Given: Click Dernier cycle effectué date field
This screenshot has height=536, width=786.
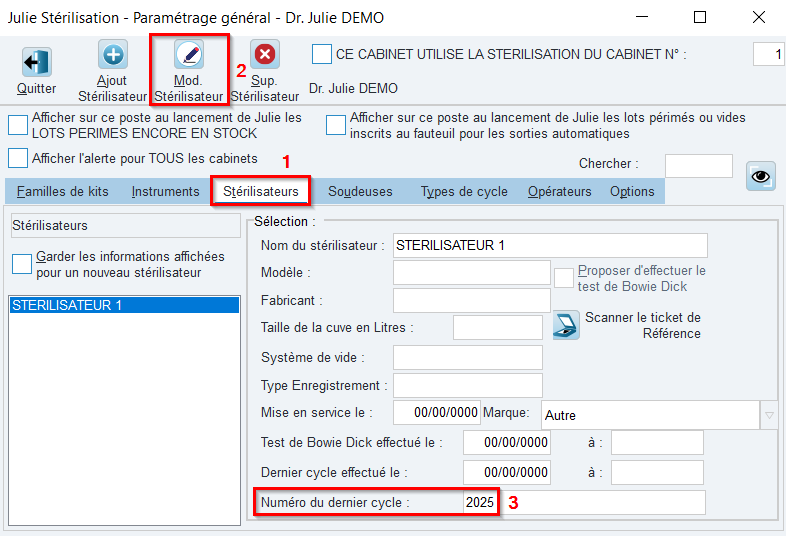Looking at the screenshot, I should (x=507, y=472).
